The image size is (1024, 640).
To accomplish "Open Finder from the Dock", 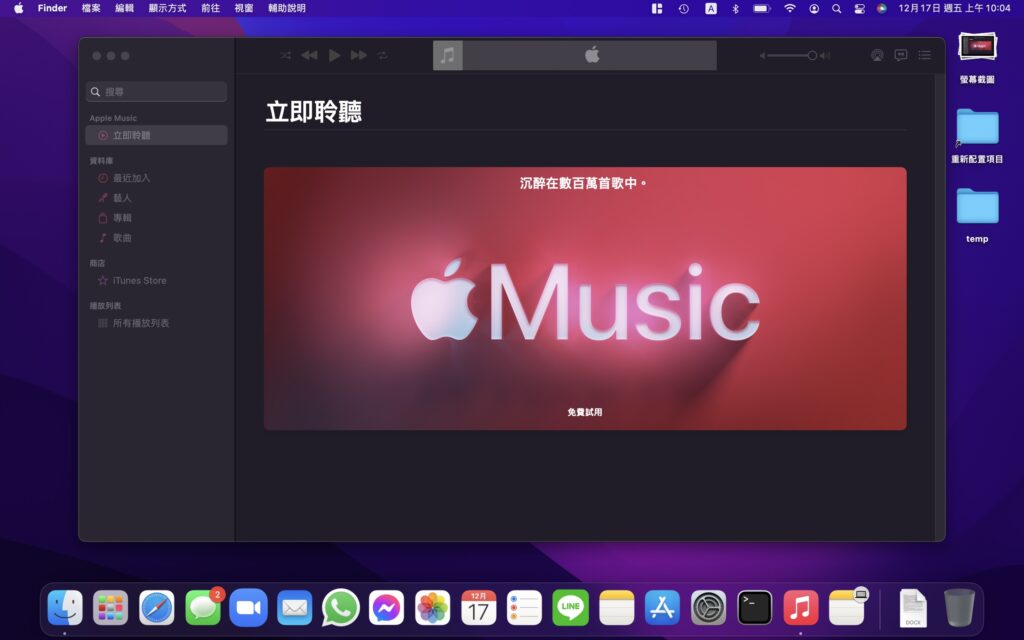I will [x=65, y=607].
